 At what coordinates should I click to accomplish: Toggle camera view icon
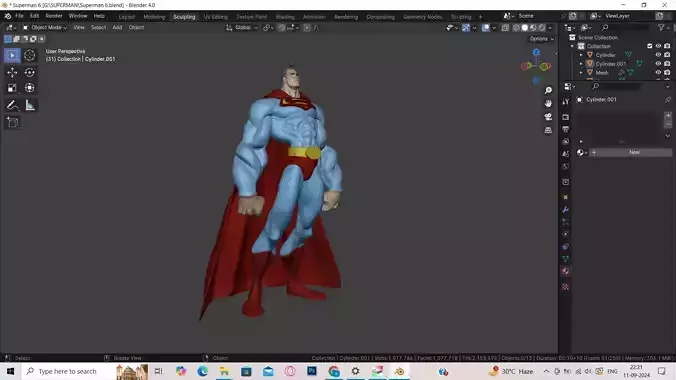coord(548,117)
